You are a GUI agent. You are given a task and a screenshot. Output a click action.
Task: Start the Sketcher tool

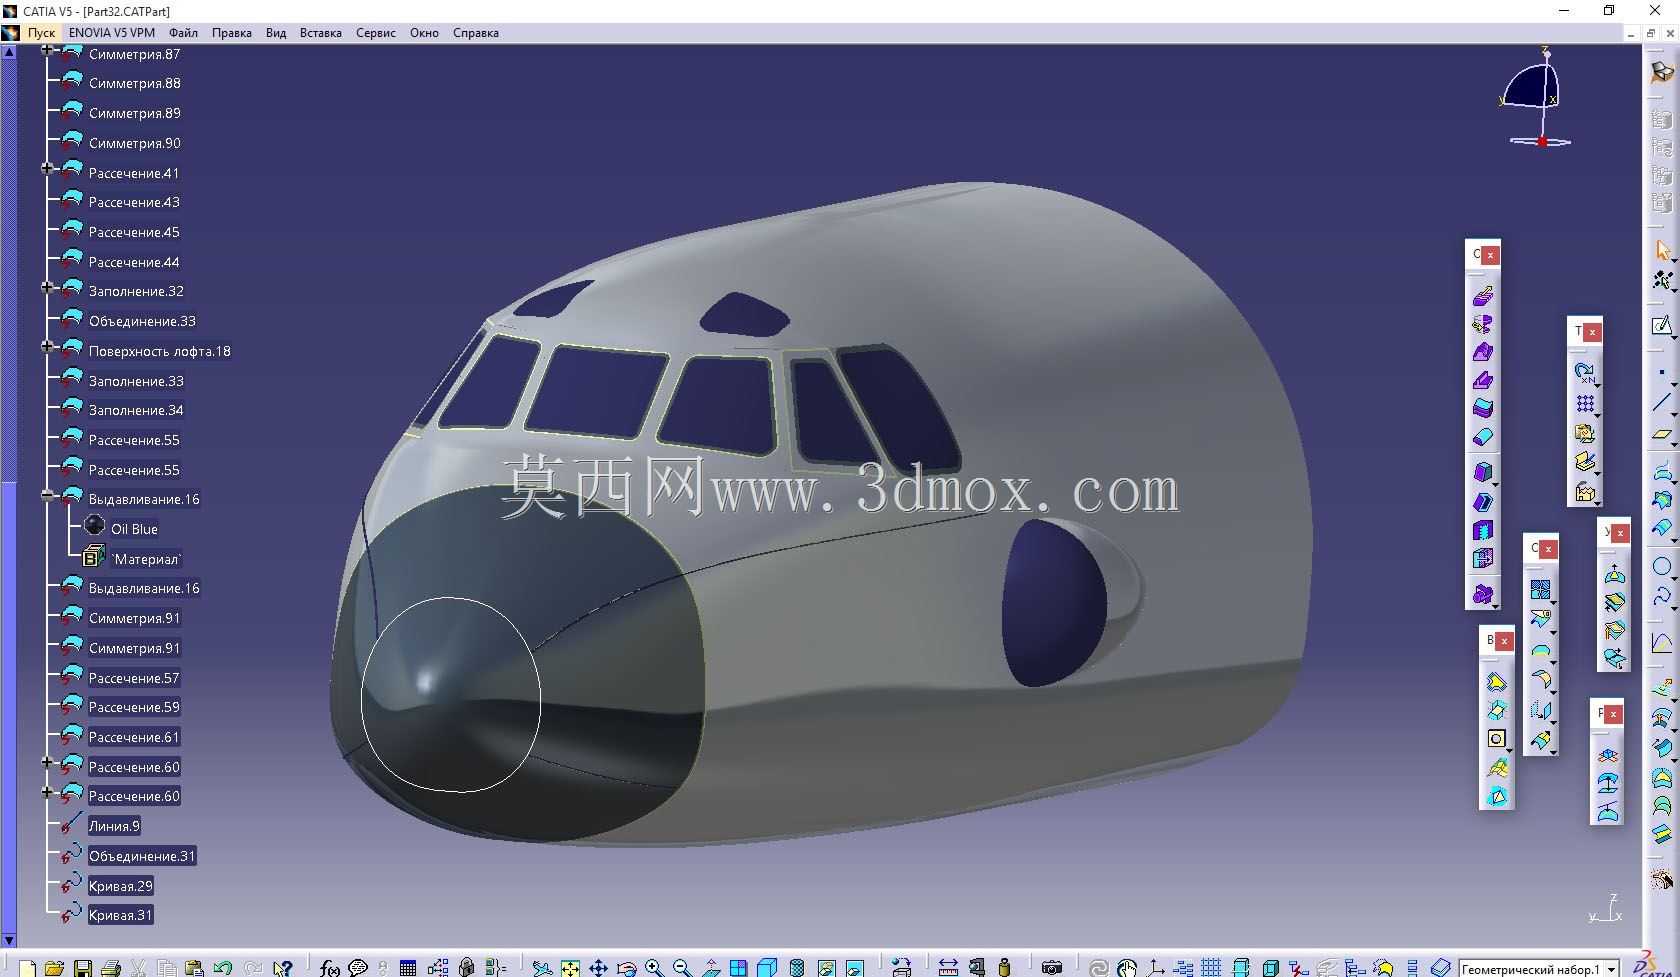1661,326
